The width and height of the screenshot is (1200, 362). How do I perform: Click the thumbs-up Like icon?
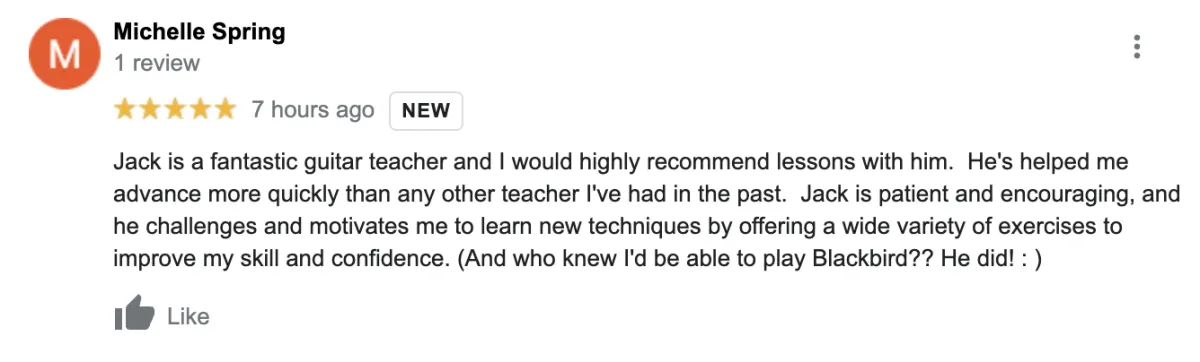pos(134,315)
